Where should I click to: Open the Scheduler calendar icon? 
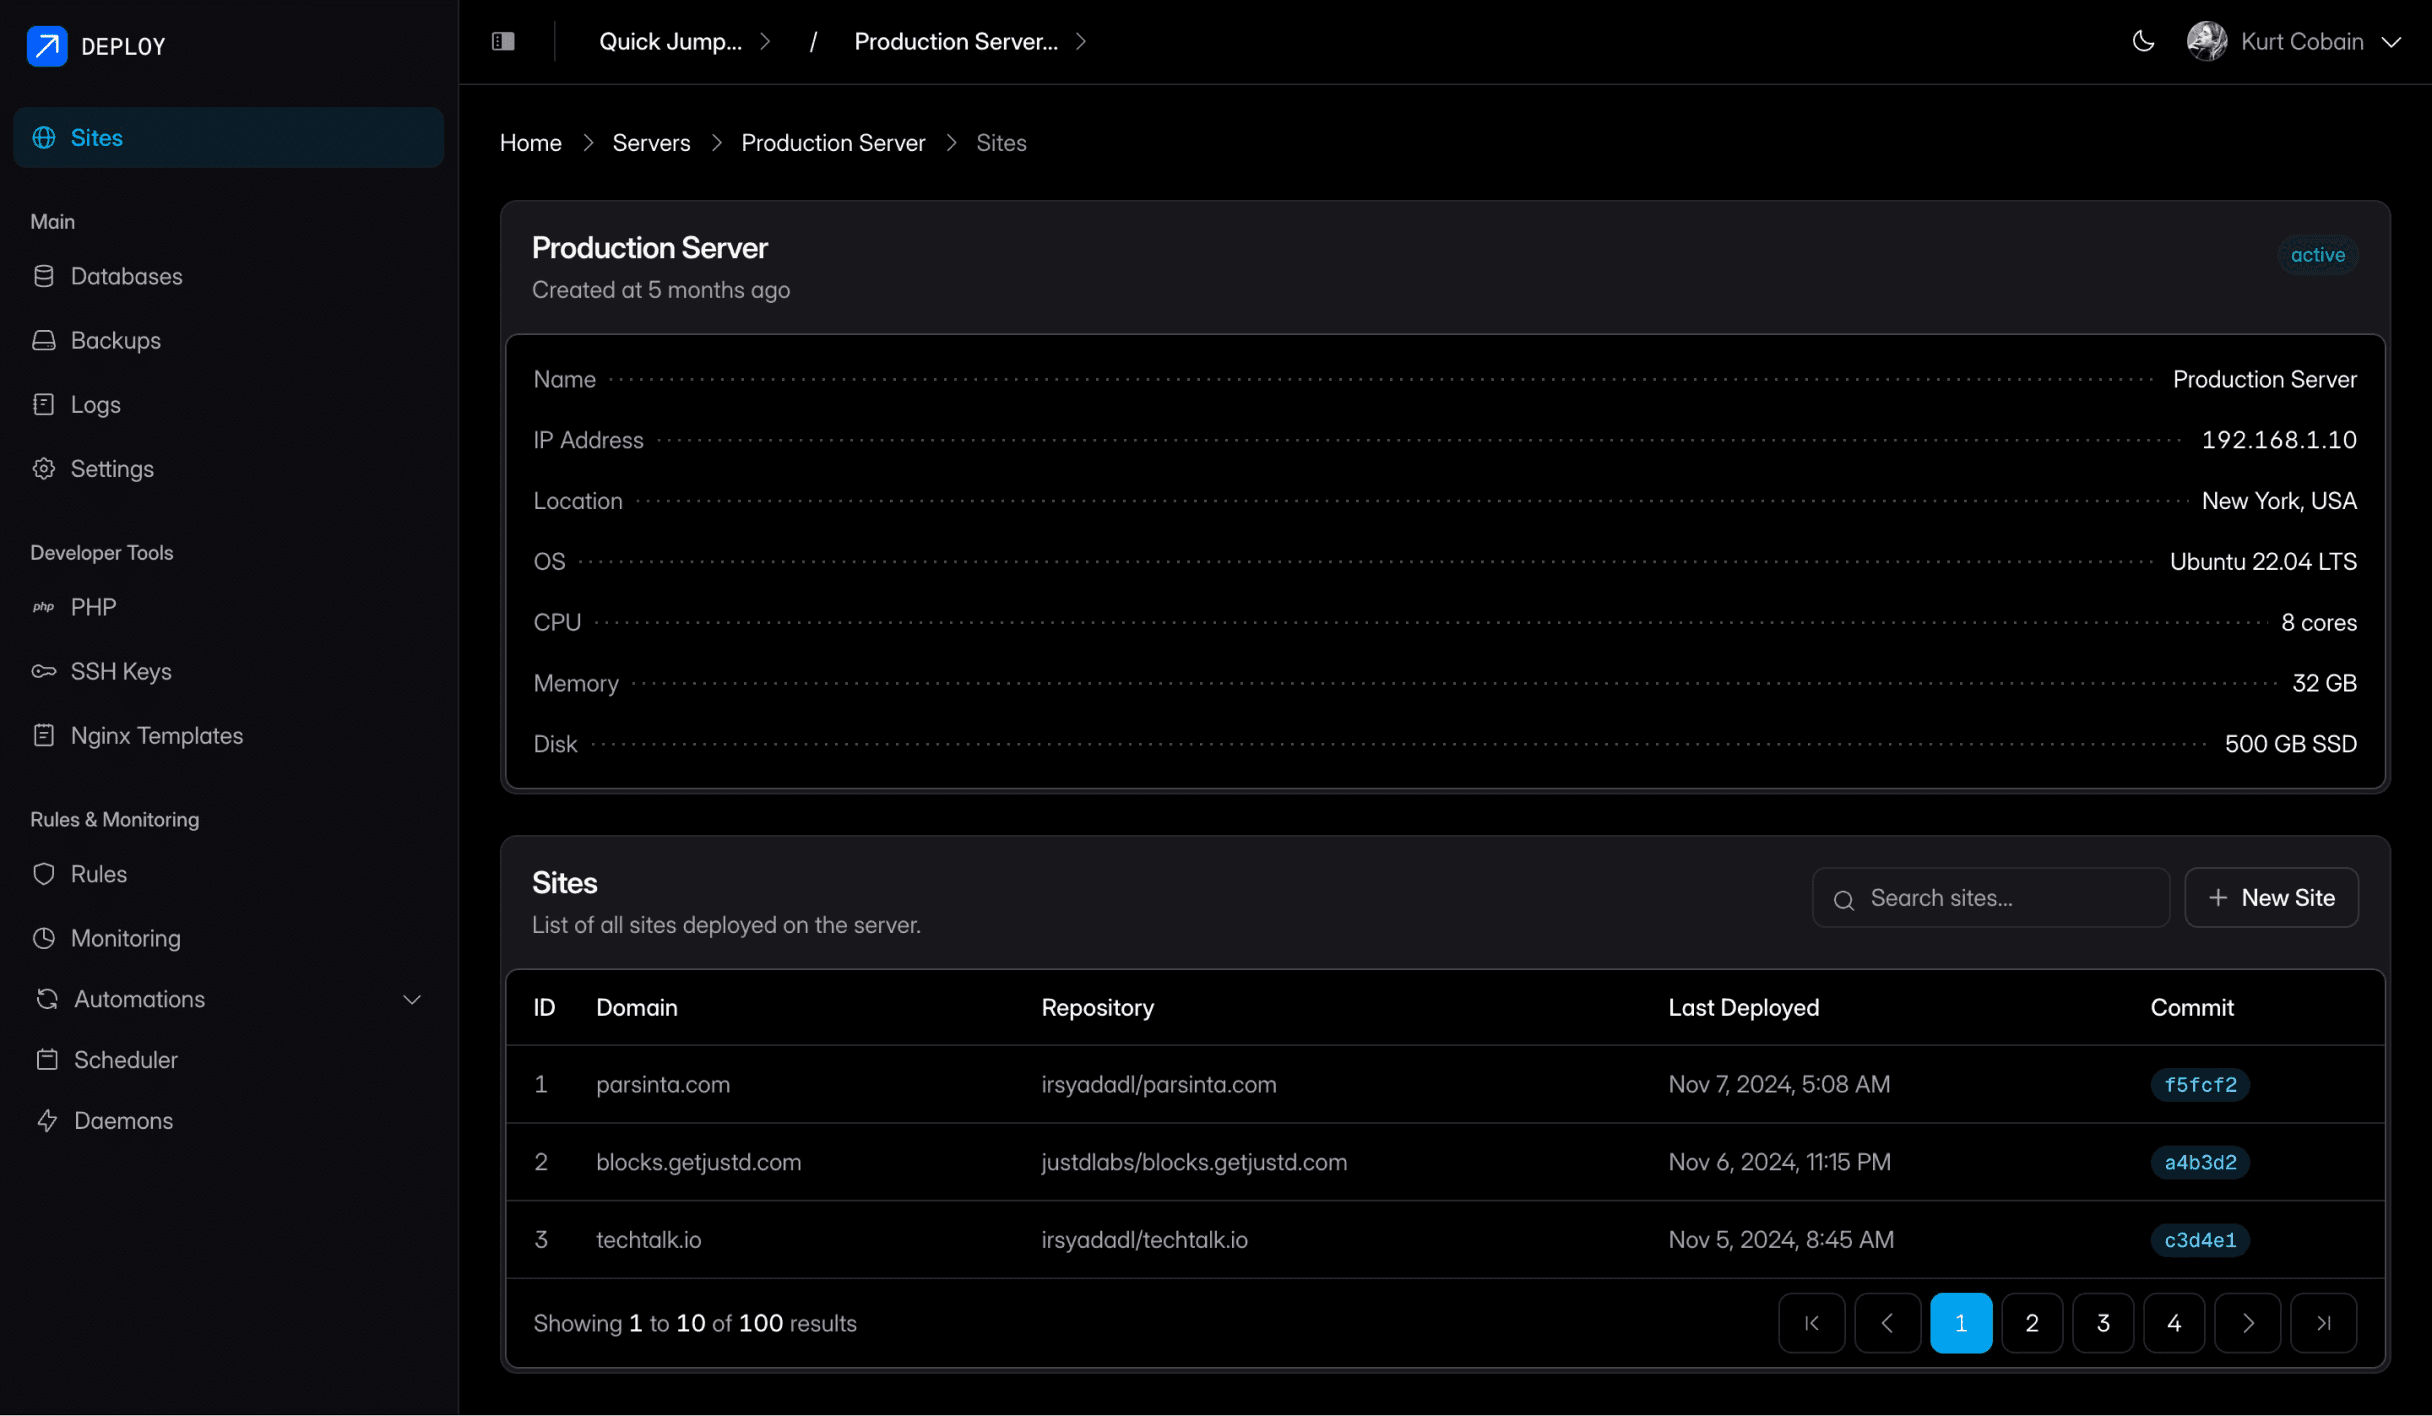pos(47,1060)
